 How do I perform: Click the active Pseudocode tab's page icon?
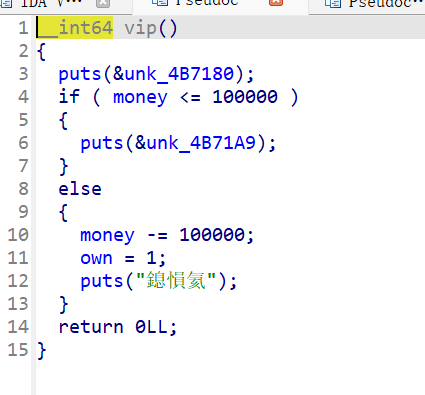(x=160, y=3)
